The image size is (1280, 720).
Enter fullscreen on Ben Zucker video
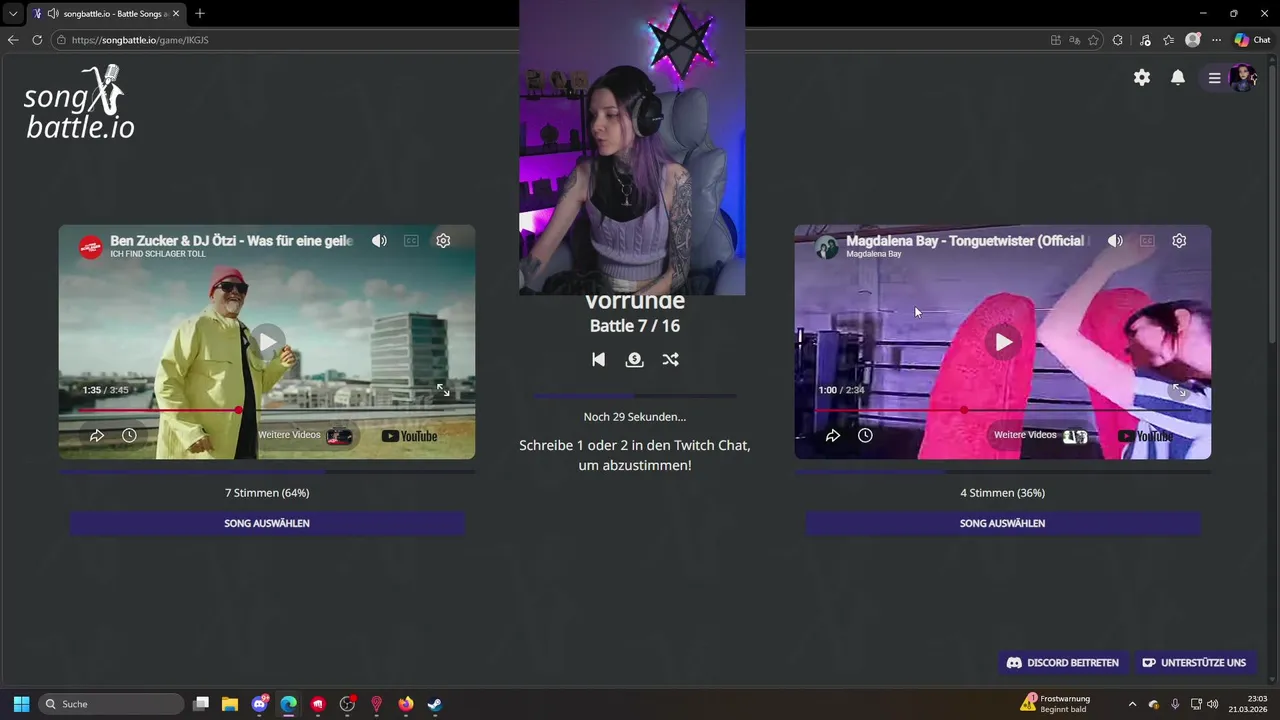tap(443, 390)
